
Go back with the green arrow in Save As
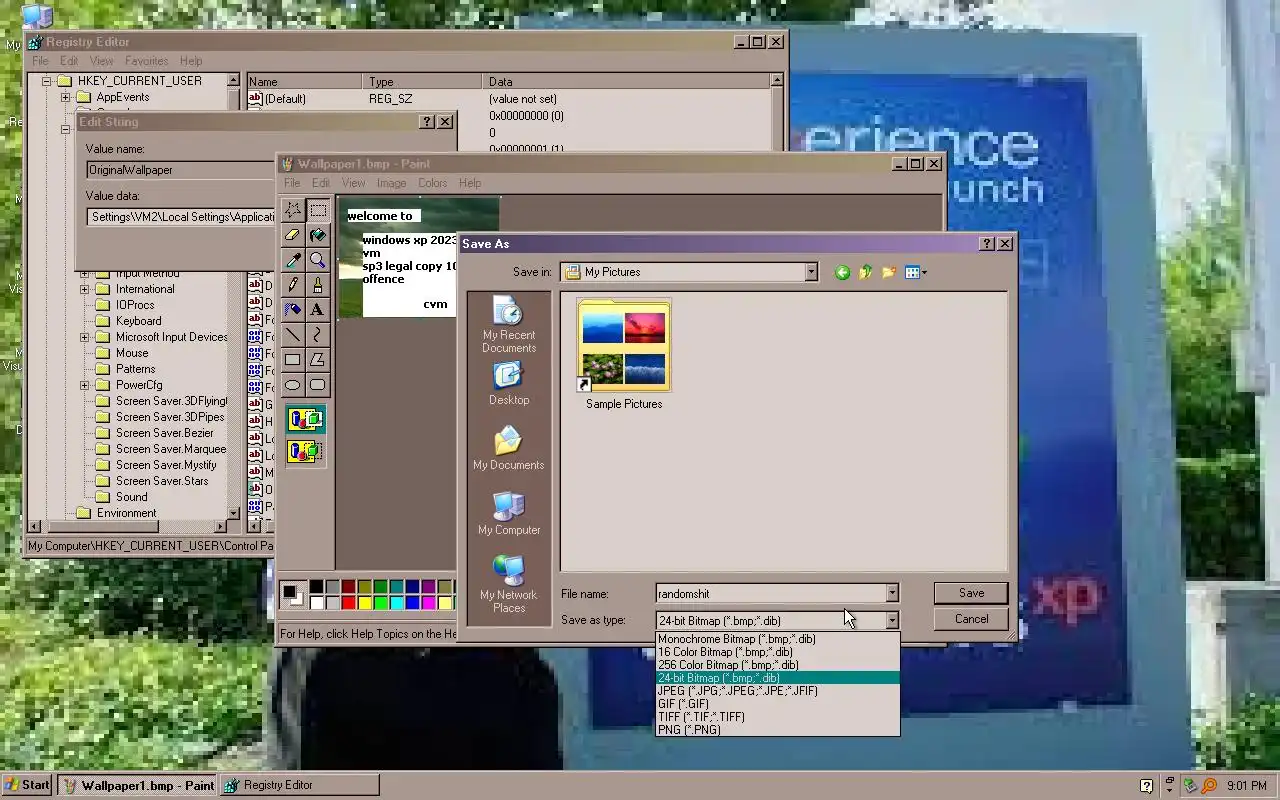tap(842, 272)
